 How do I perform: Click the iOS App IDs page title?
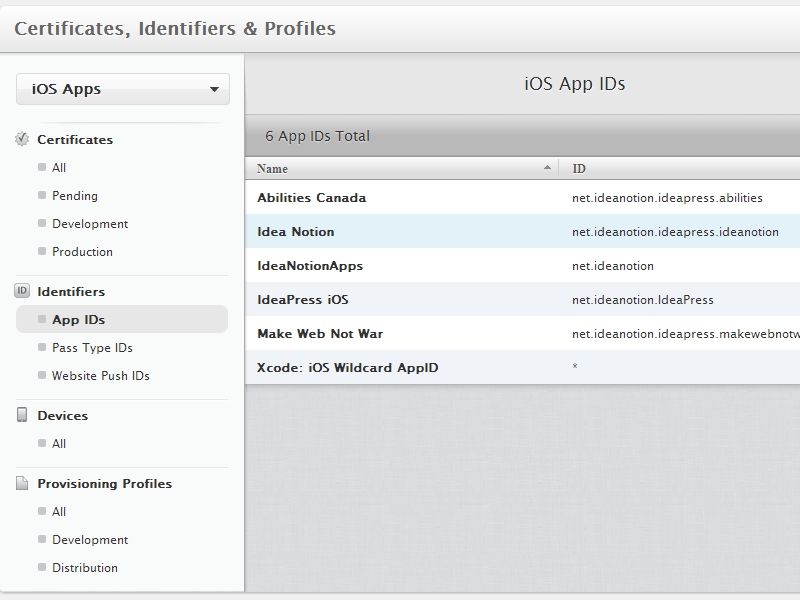coord(575,84)
